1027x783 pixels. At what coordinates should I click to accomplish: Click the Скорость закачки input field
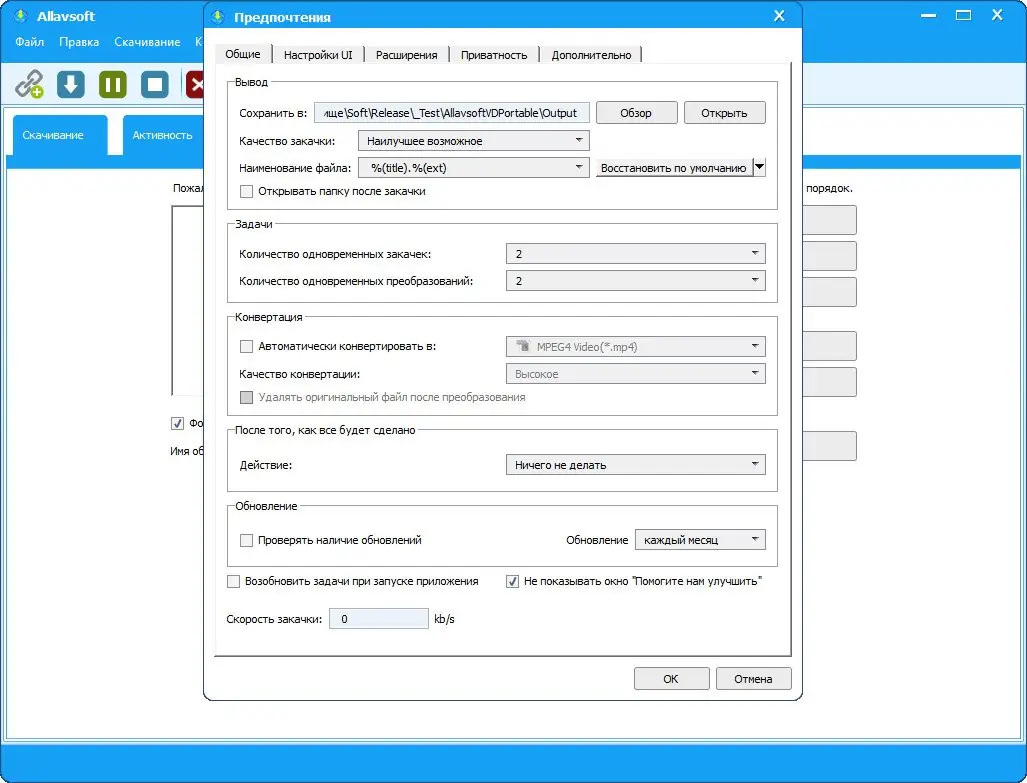click(378, 618)
